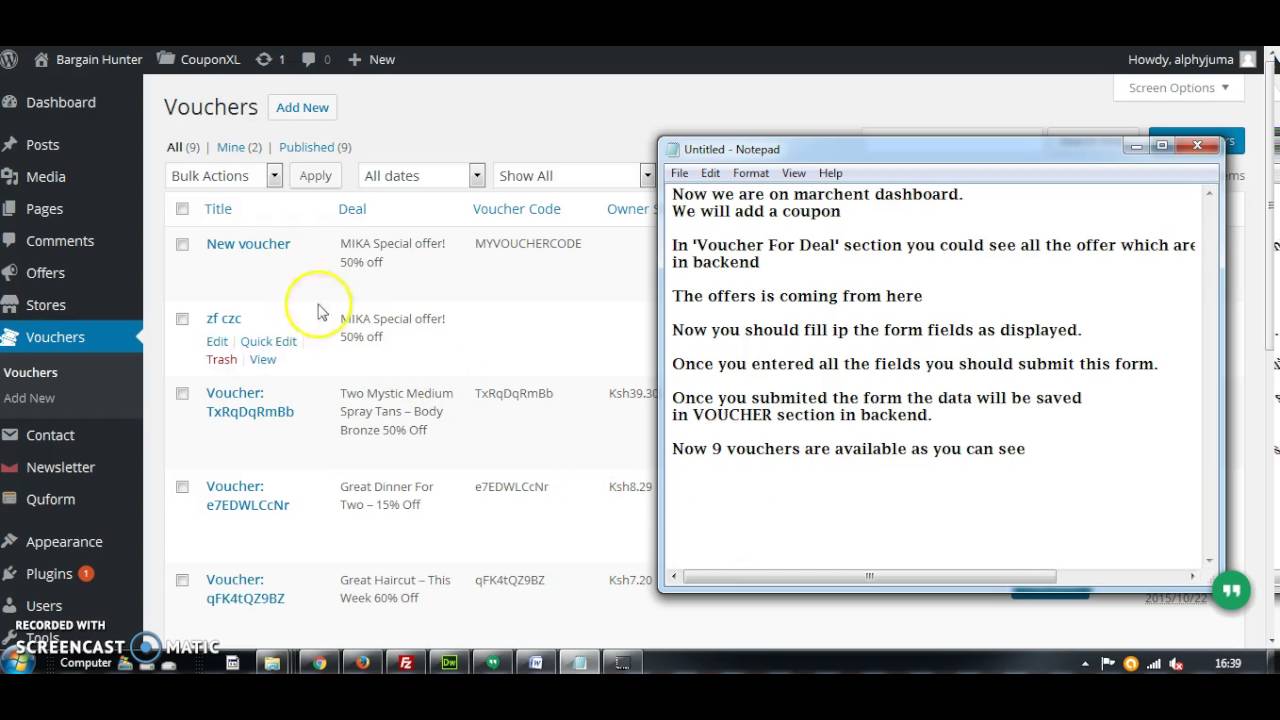Open Firefox from the taskbar

coord(362,662)
